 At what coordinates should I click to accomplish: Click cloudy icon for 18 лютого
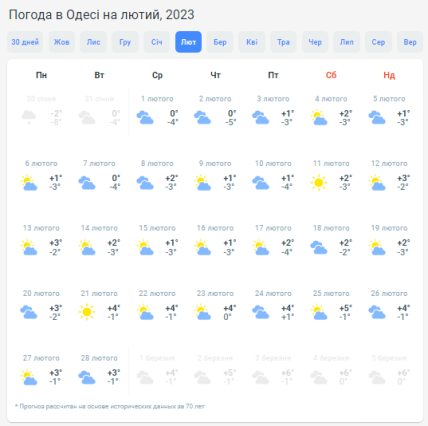tap(319, 248)
